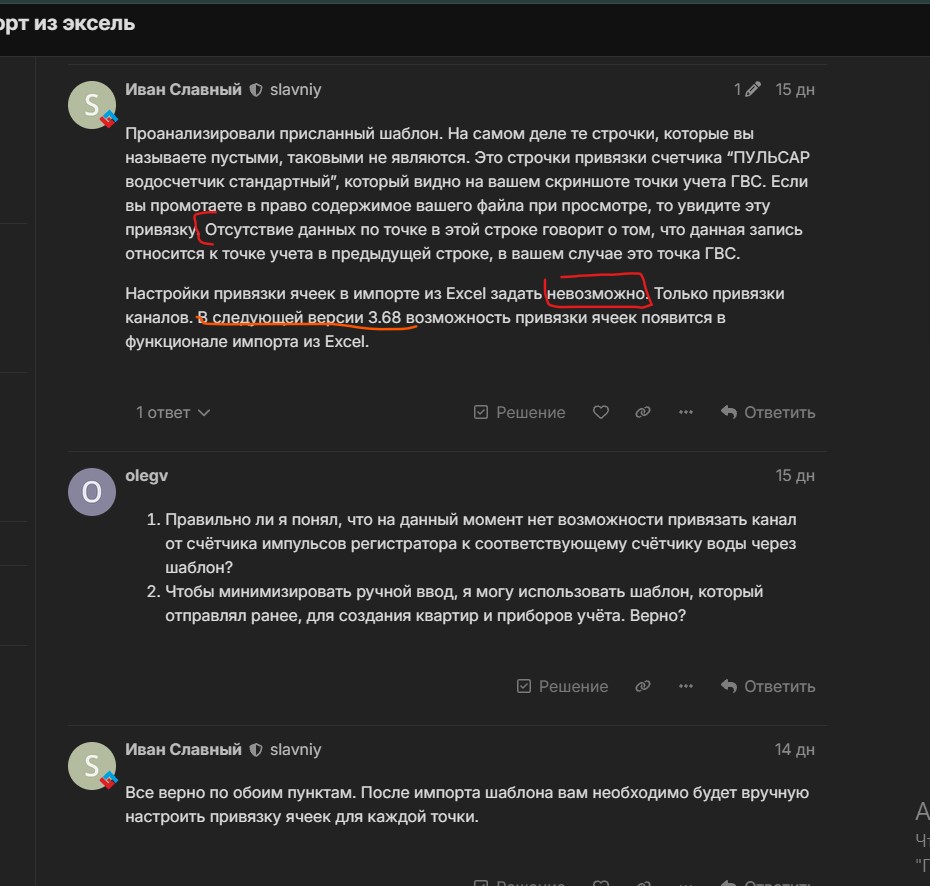
Task: Like the first post with the heart icon
Action: (600, 412)
